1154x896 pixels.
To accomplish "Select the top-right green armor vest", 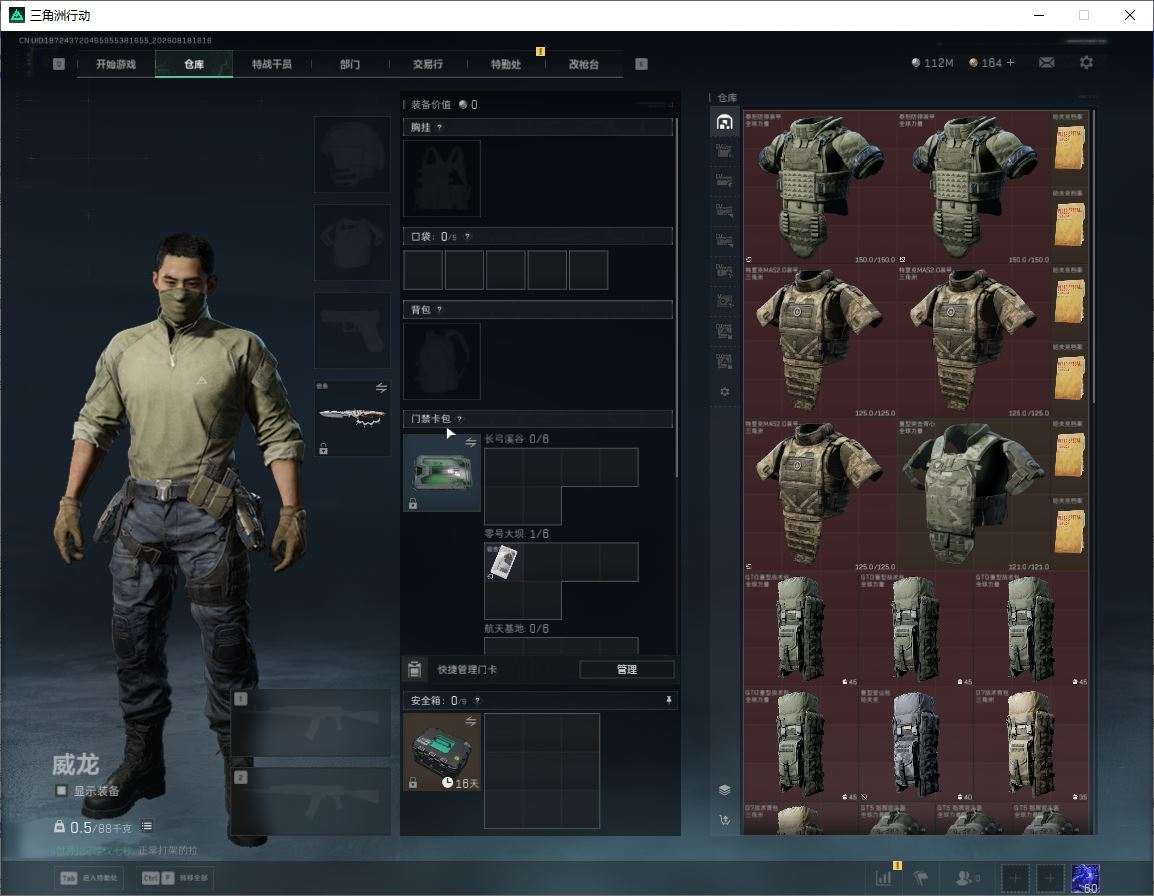I will (973, 187).
